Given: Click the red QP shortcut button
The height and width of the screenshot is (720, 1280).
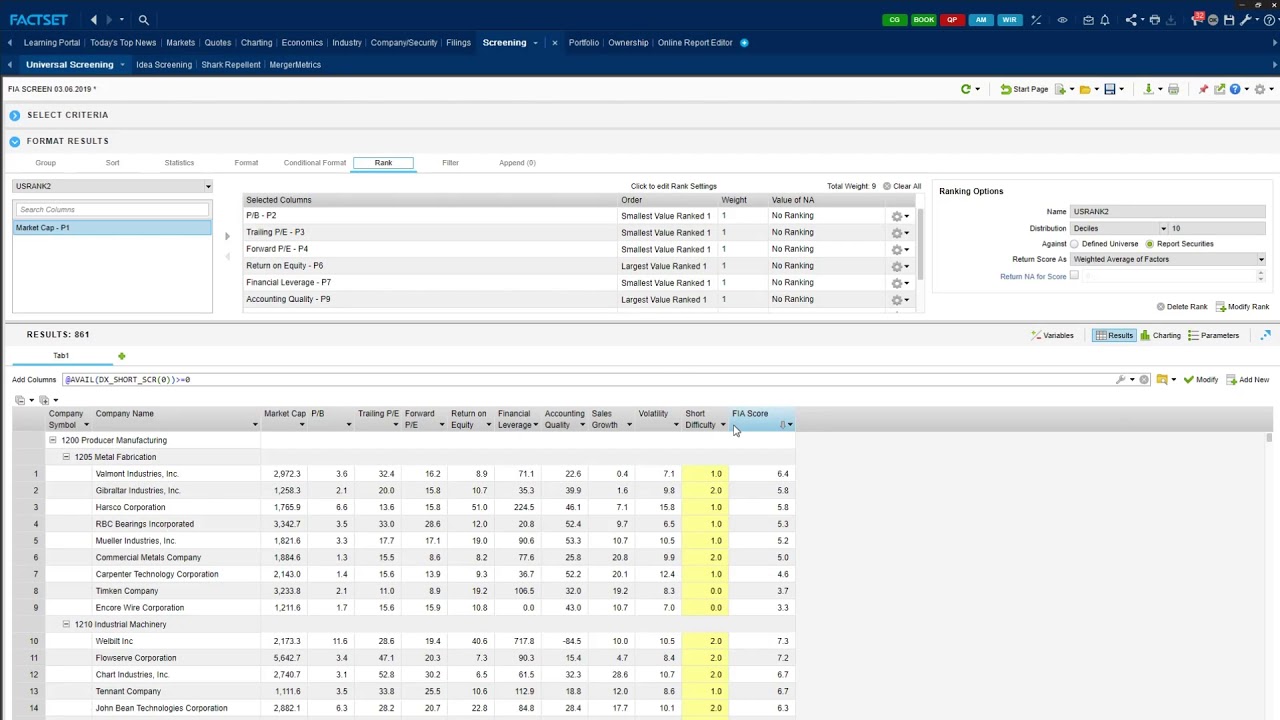Looking at the screenshot, I should point(952,20).
